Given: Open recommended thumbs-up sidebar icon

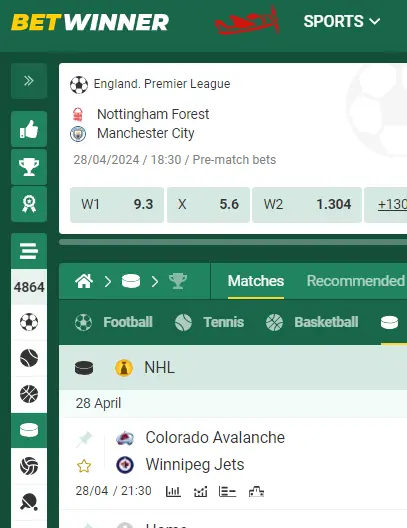Looking at the screenshot, I should coord(29,129).
